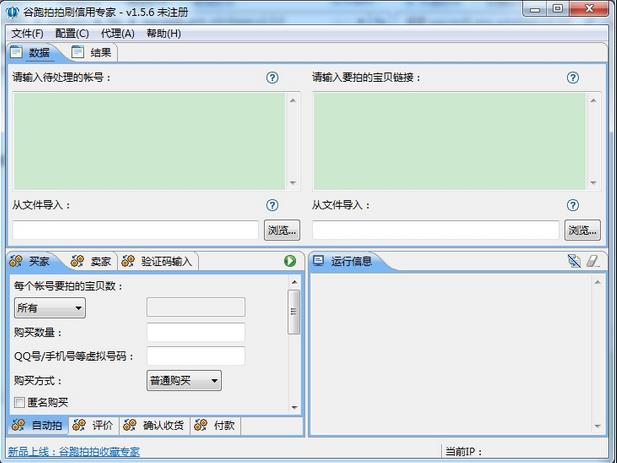Click the down arrow of accounts text area scrollbar
The image size is (617, 463).
292,183
